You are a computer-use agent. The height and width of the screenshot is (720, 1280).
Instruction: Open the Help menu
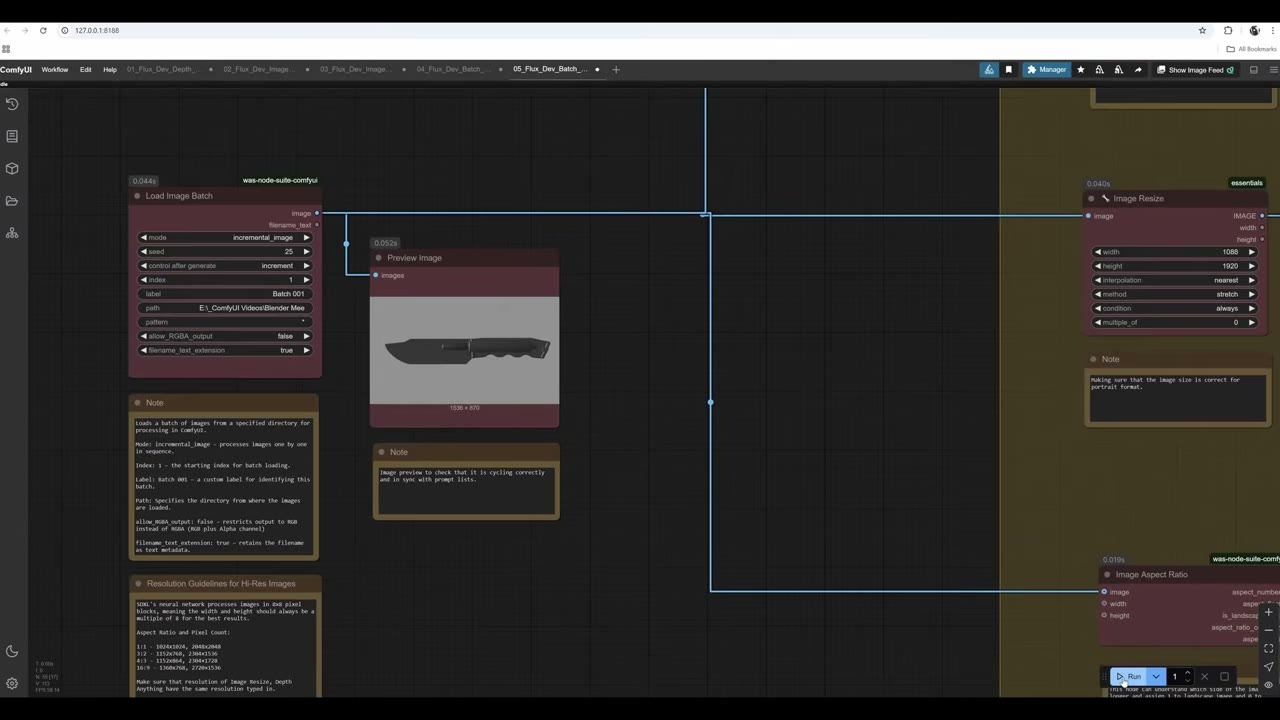(x=110, y=70)
